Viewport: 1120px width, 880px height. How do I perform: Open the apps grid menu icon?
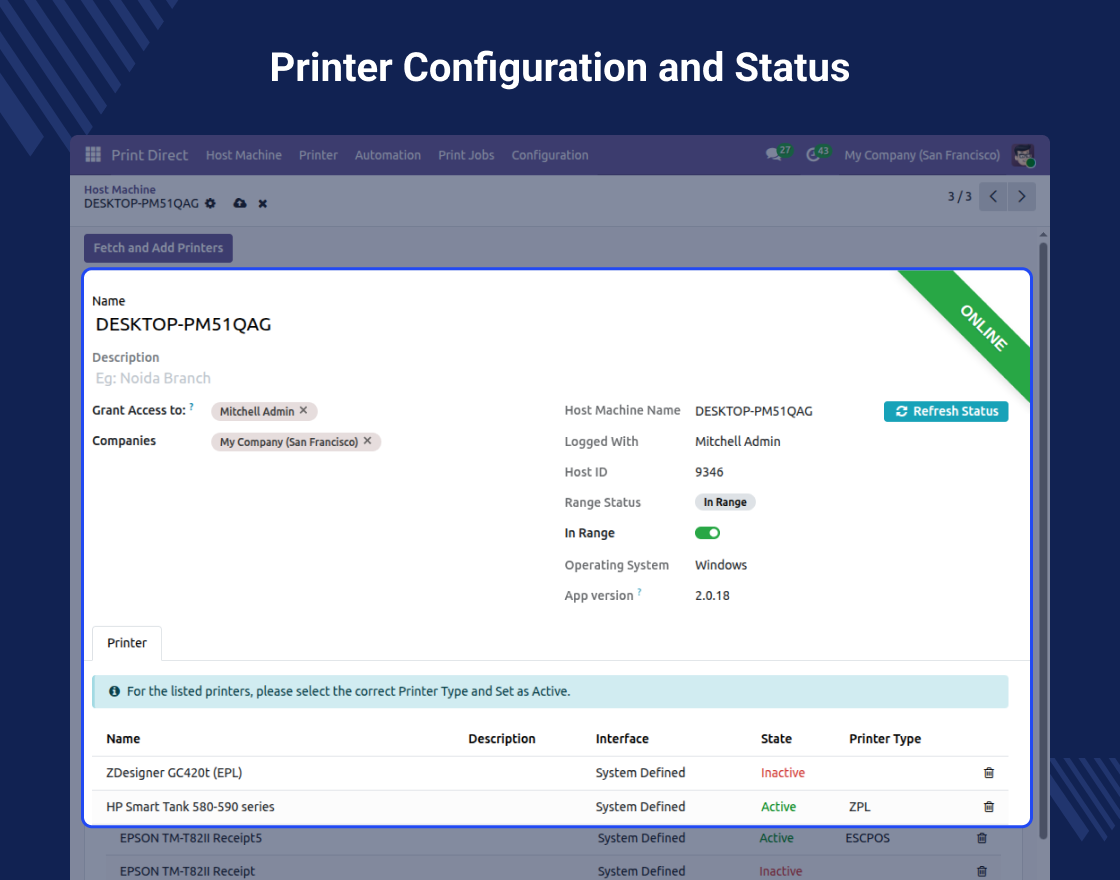tap(93, 155)
